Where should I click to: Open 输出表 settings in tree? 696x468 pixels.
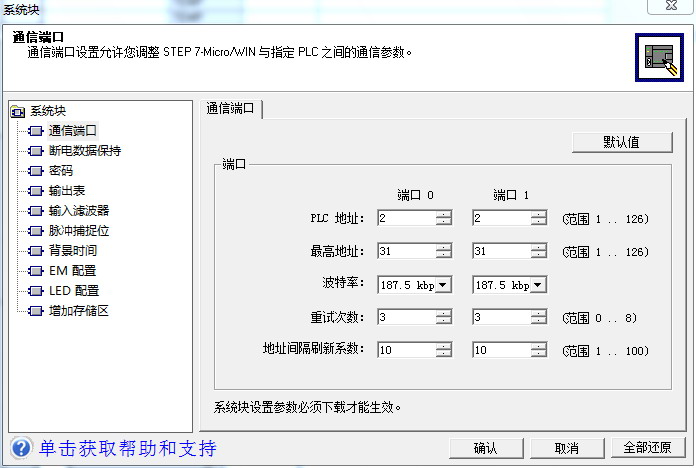click(x=66, y=190)
